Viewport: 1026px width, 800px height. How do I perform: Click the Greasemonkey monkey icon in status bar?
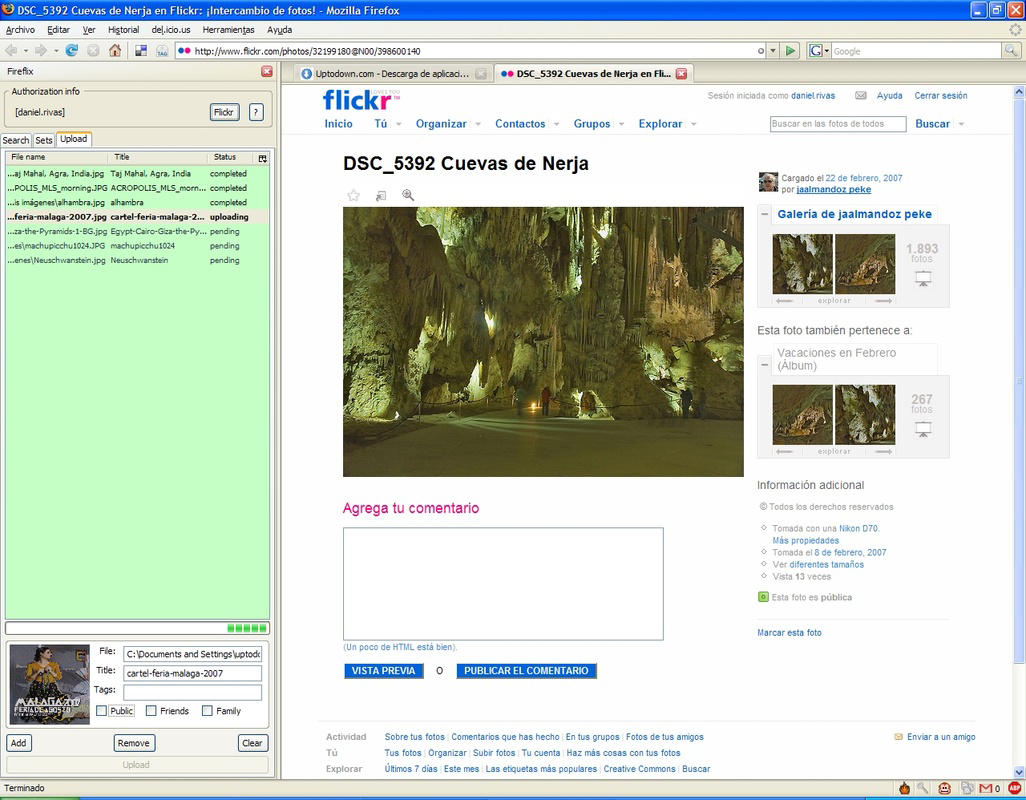coord(945,788)
